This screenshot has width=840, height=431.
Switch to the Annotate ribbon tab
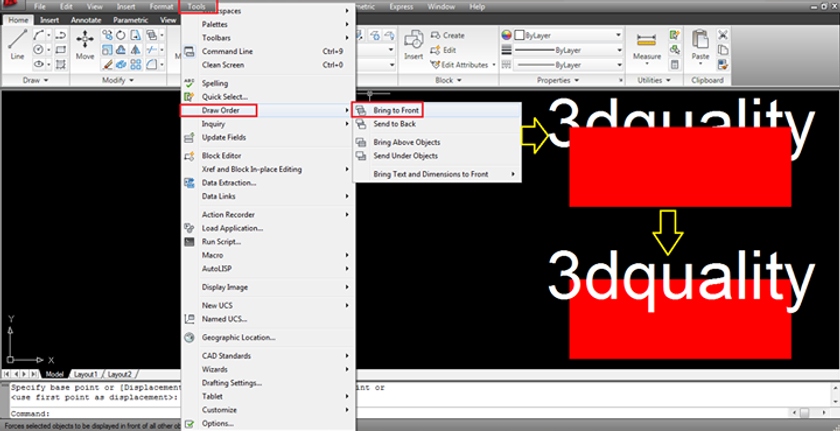(x=86, y=20)
